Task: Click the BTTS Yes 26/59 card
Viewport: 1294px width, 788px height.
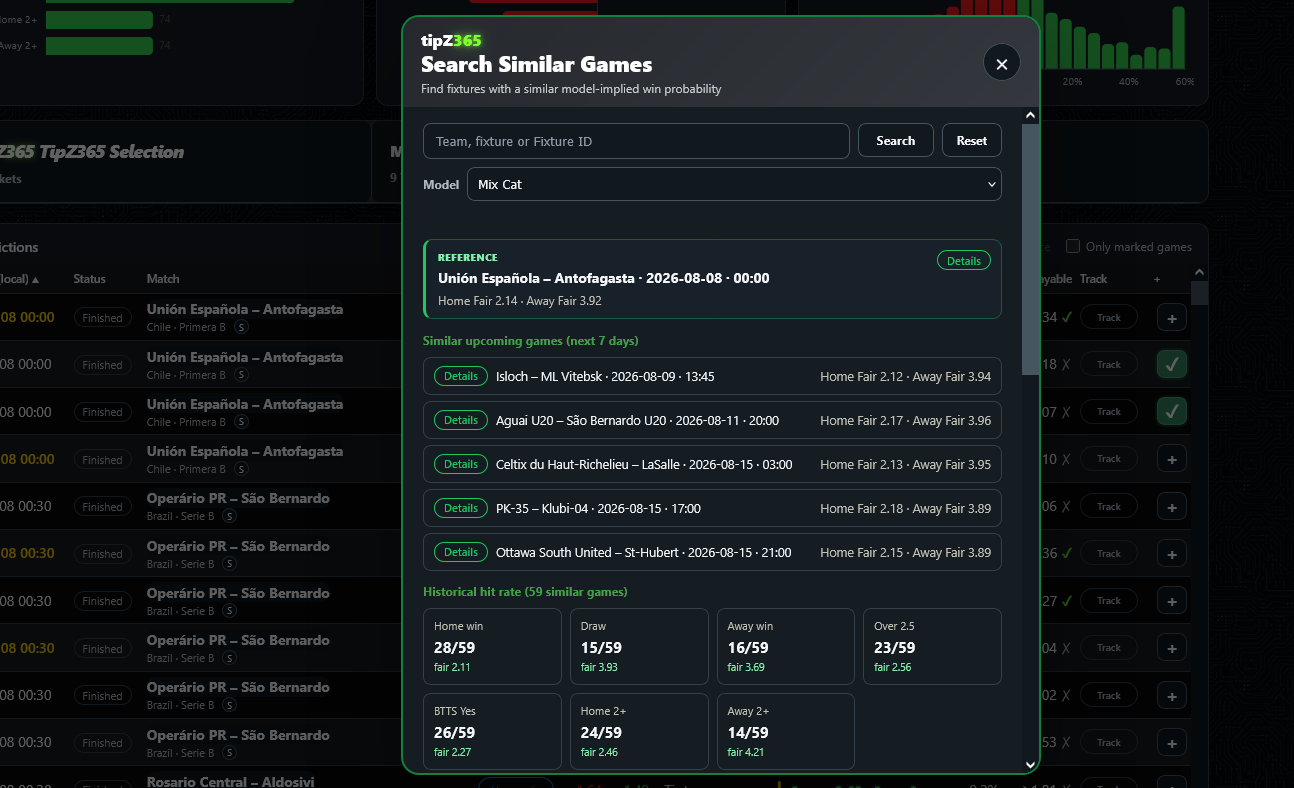Action: [x=492, y=731]
